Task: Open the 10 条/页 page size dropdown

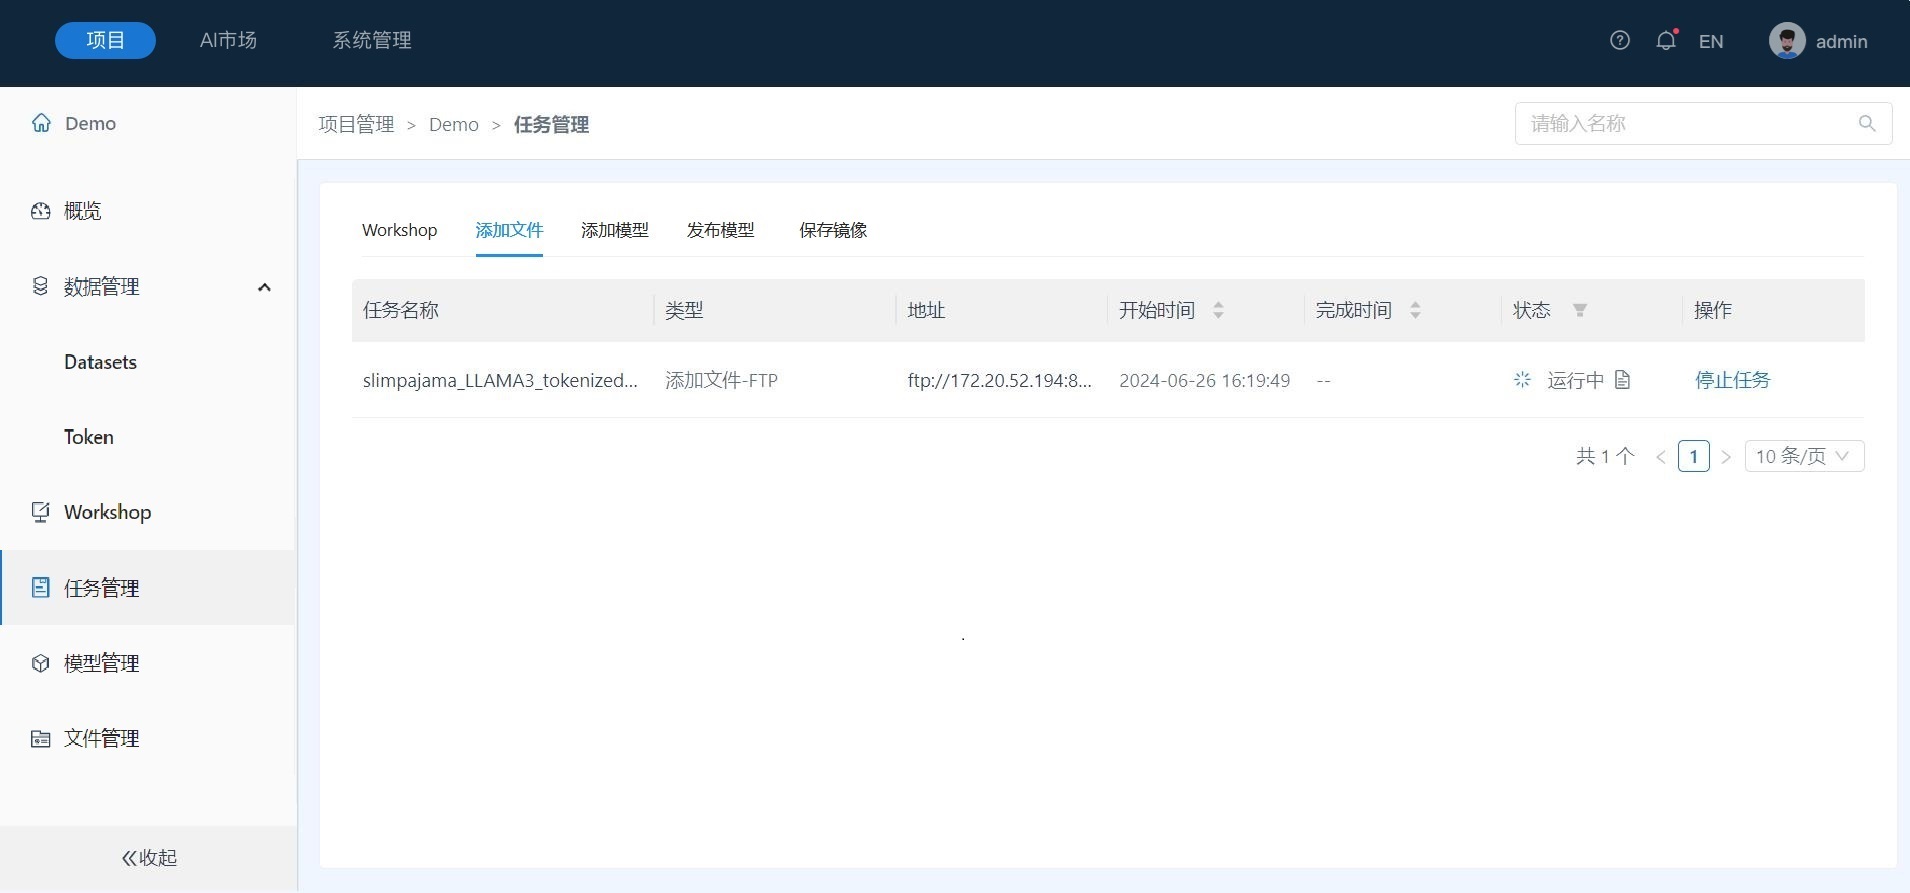Action: [1804, 456]
